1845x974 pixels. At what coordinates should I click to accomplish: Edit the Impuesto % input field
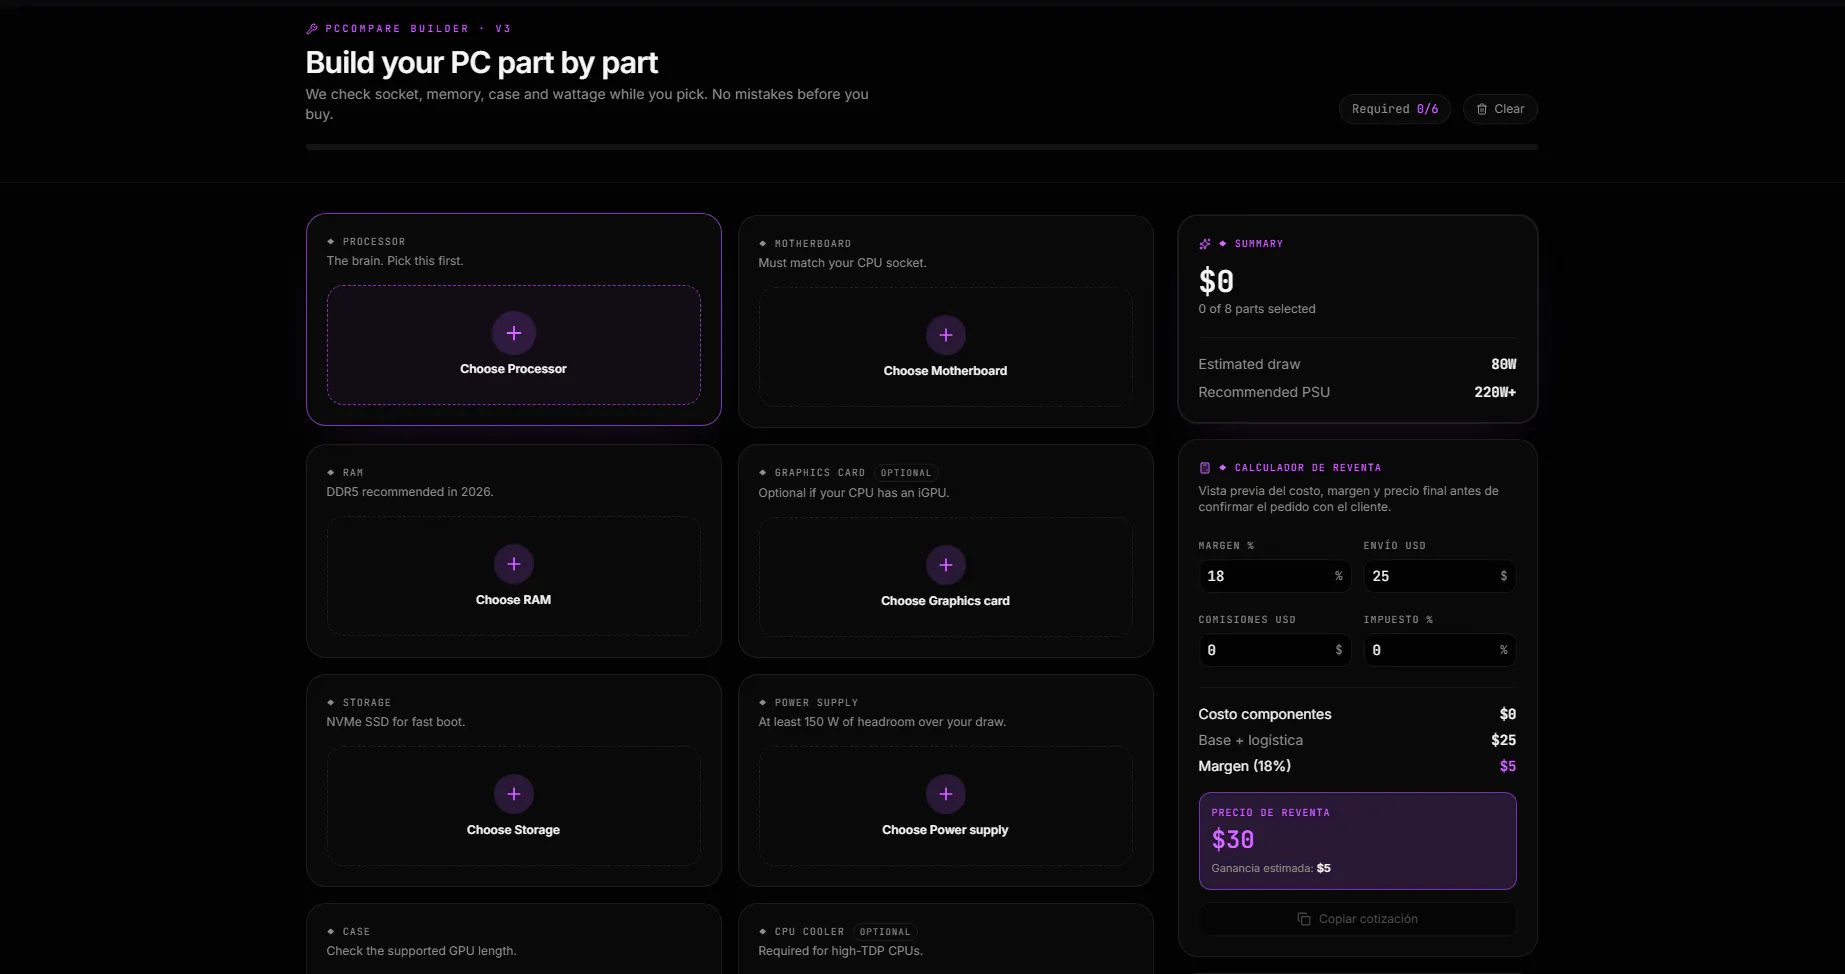point(1439,650)
